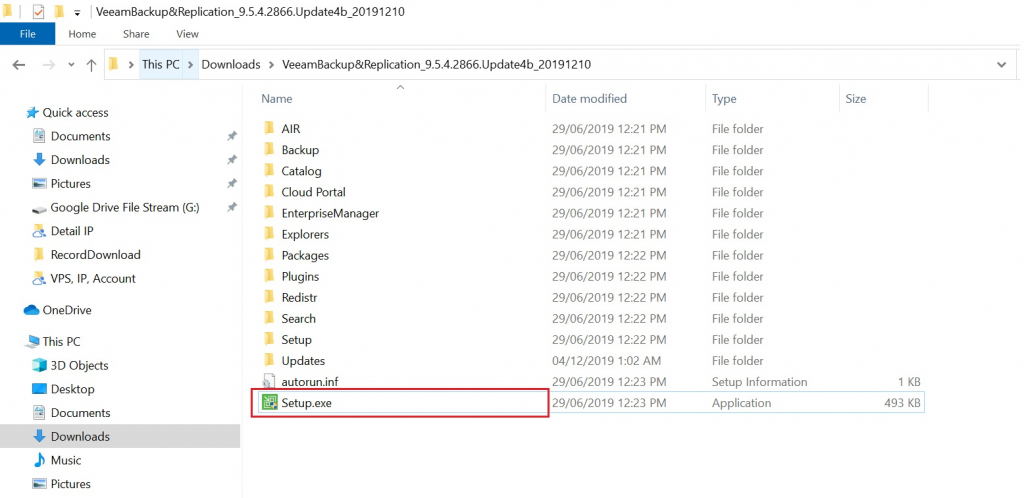Screen dimensions: 1024x498
Task: Switch to the Home ribbon tab
Action: coord(82,34)
